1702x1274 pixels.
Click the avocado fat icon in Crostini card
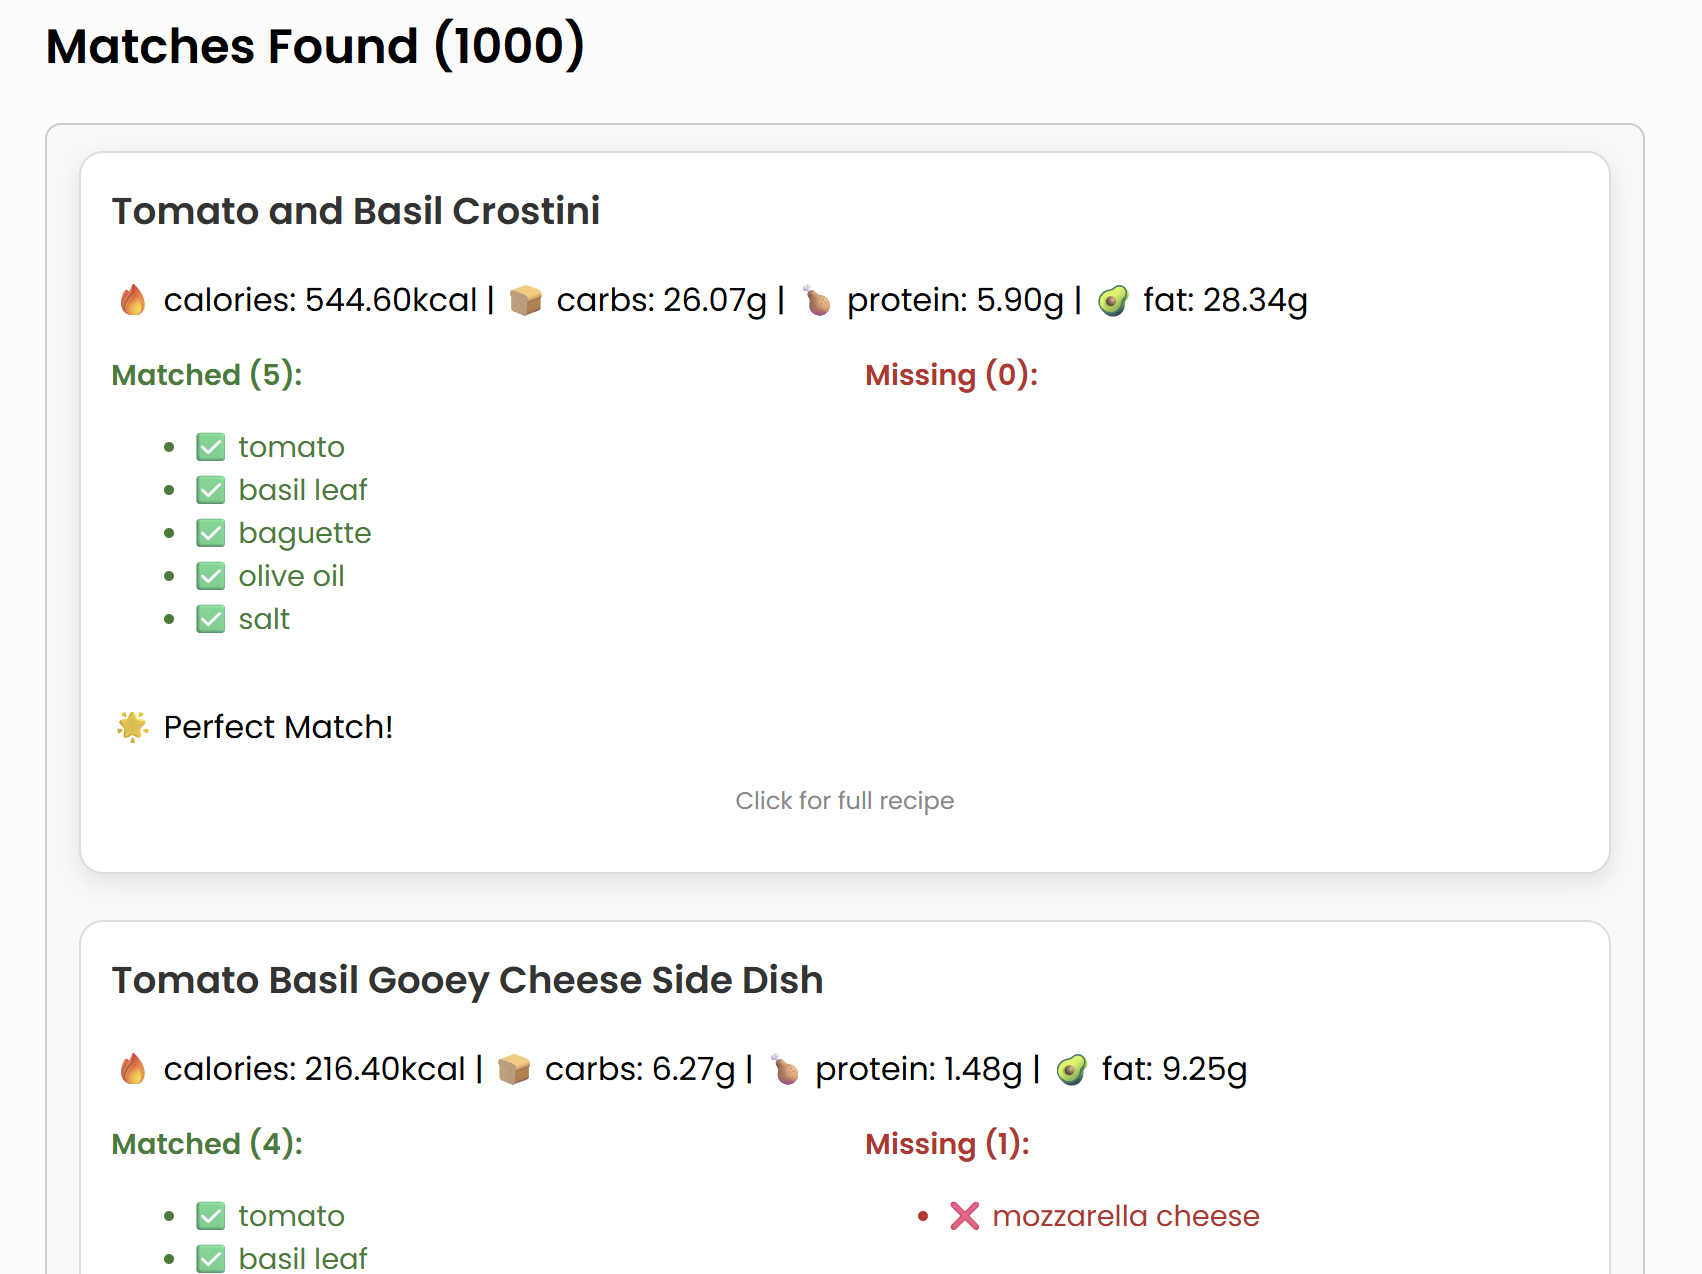click(1113, 300)
